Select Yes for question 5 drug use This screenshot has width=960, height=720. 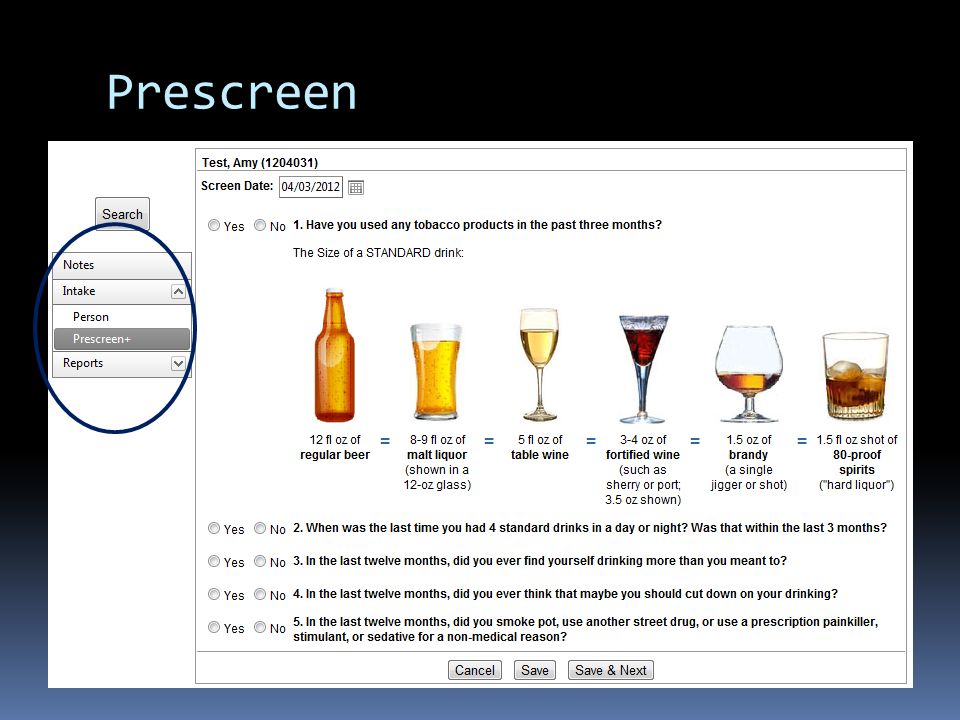(x=214, y=627)
